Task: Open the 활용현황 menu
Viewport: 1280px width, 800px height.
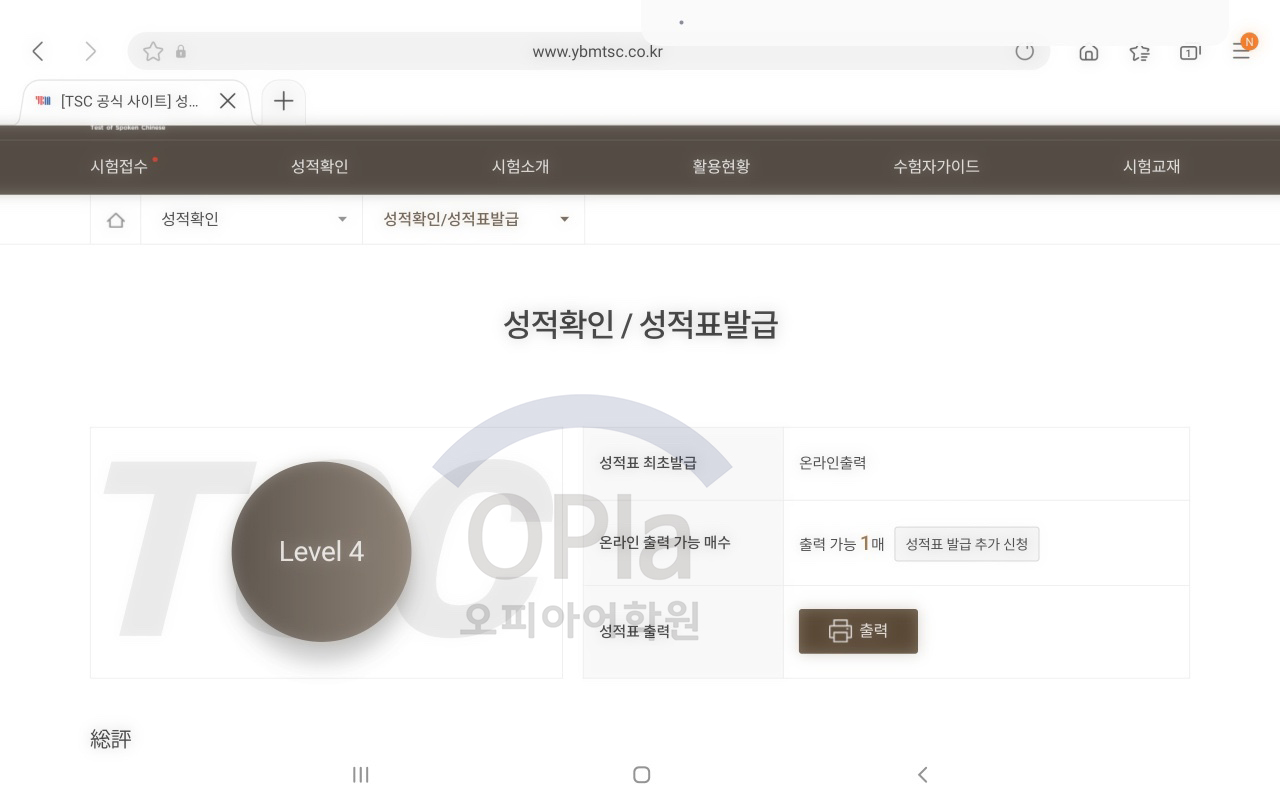Action: pos(721,166)
